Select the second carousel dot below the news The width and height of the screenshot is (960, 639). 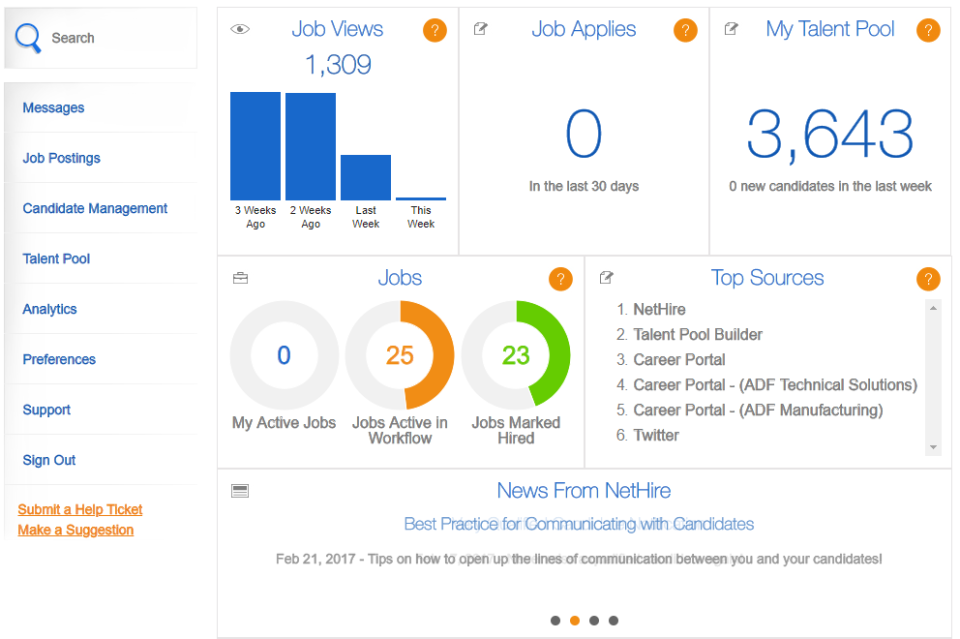[575, 620]
